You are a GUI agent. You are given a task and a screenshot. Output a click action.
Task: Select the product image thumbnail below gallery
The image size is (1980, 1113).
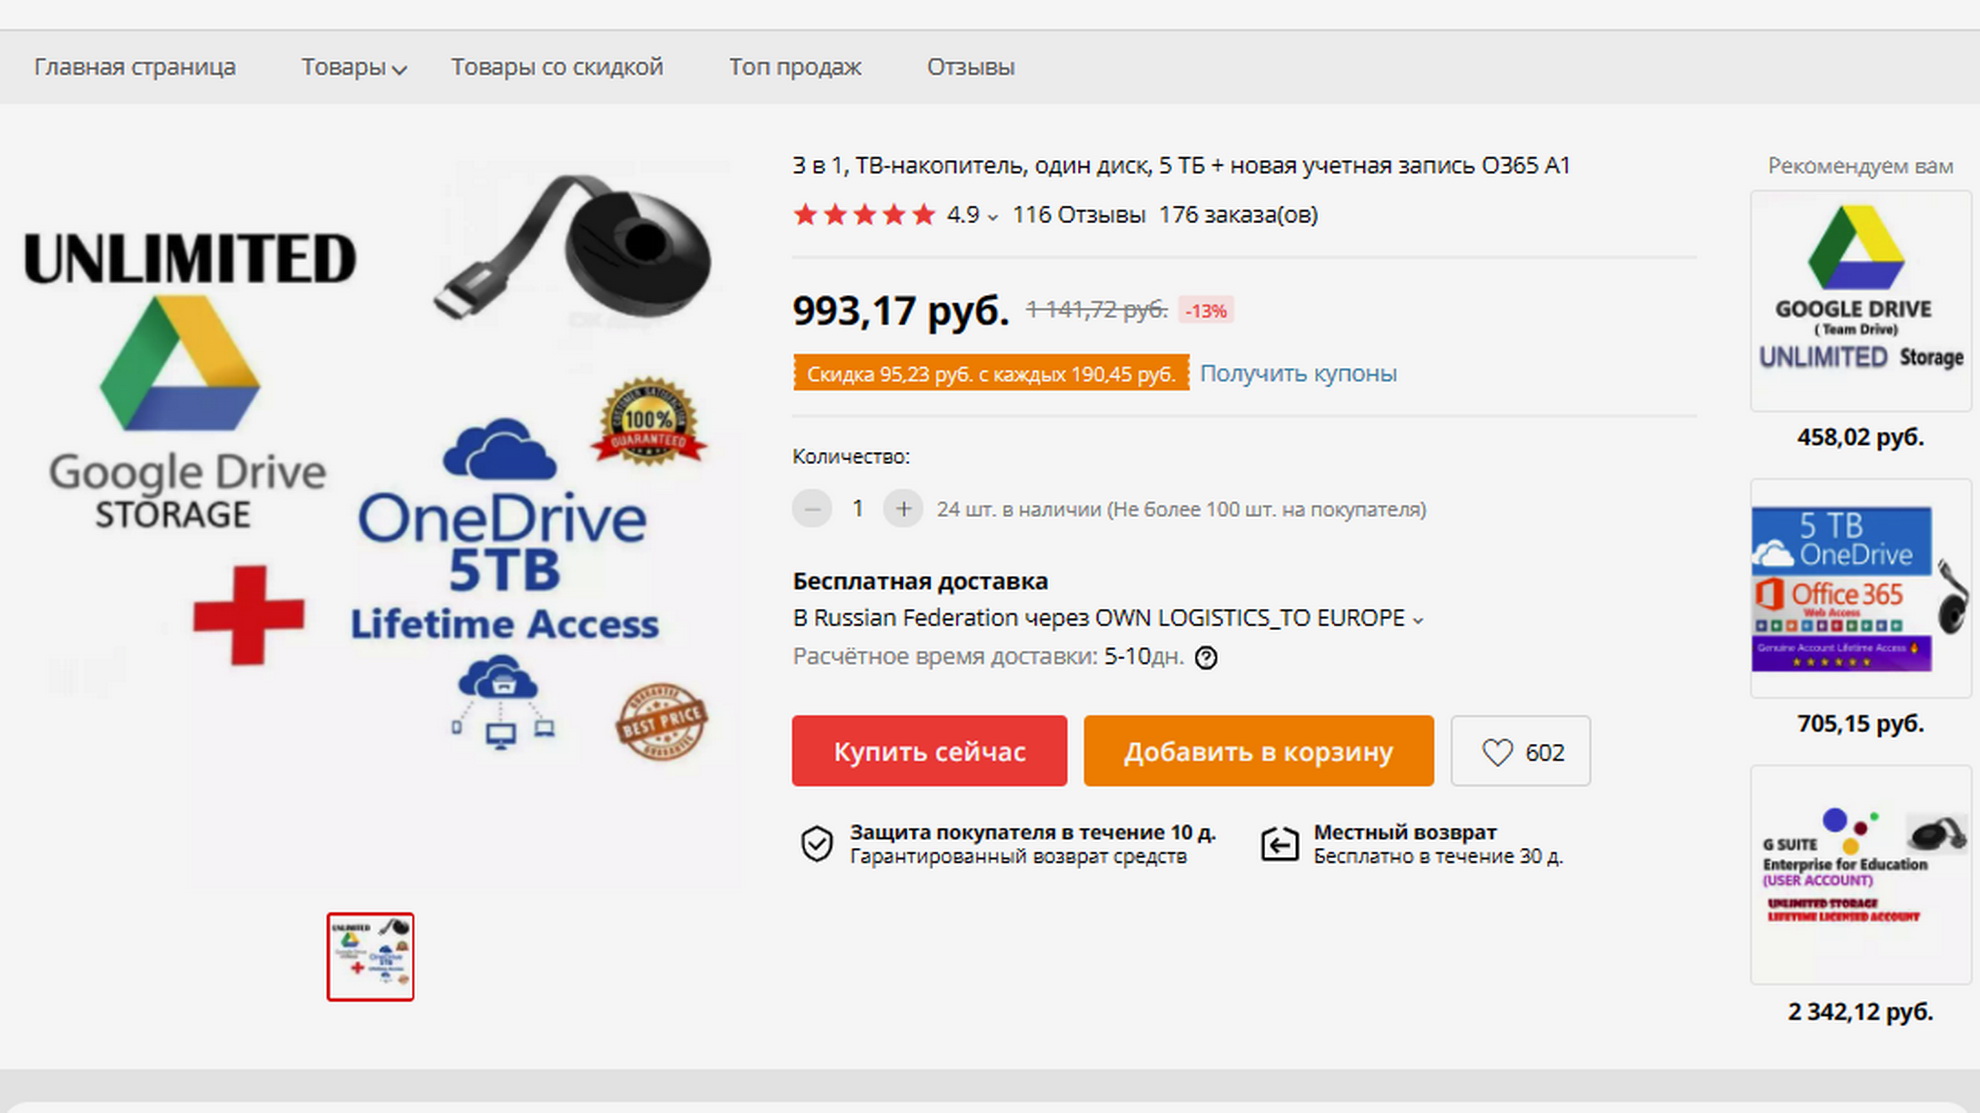[x=370, y=956]
